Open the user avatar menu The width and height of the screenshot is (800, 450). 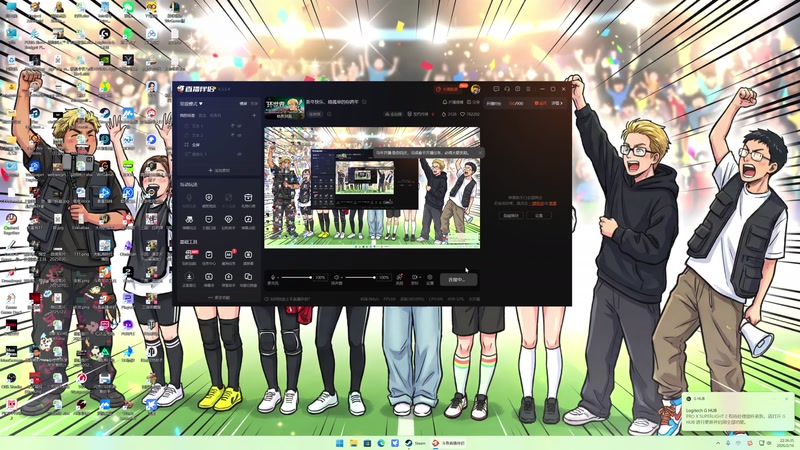[476, 89]
